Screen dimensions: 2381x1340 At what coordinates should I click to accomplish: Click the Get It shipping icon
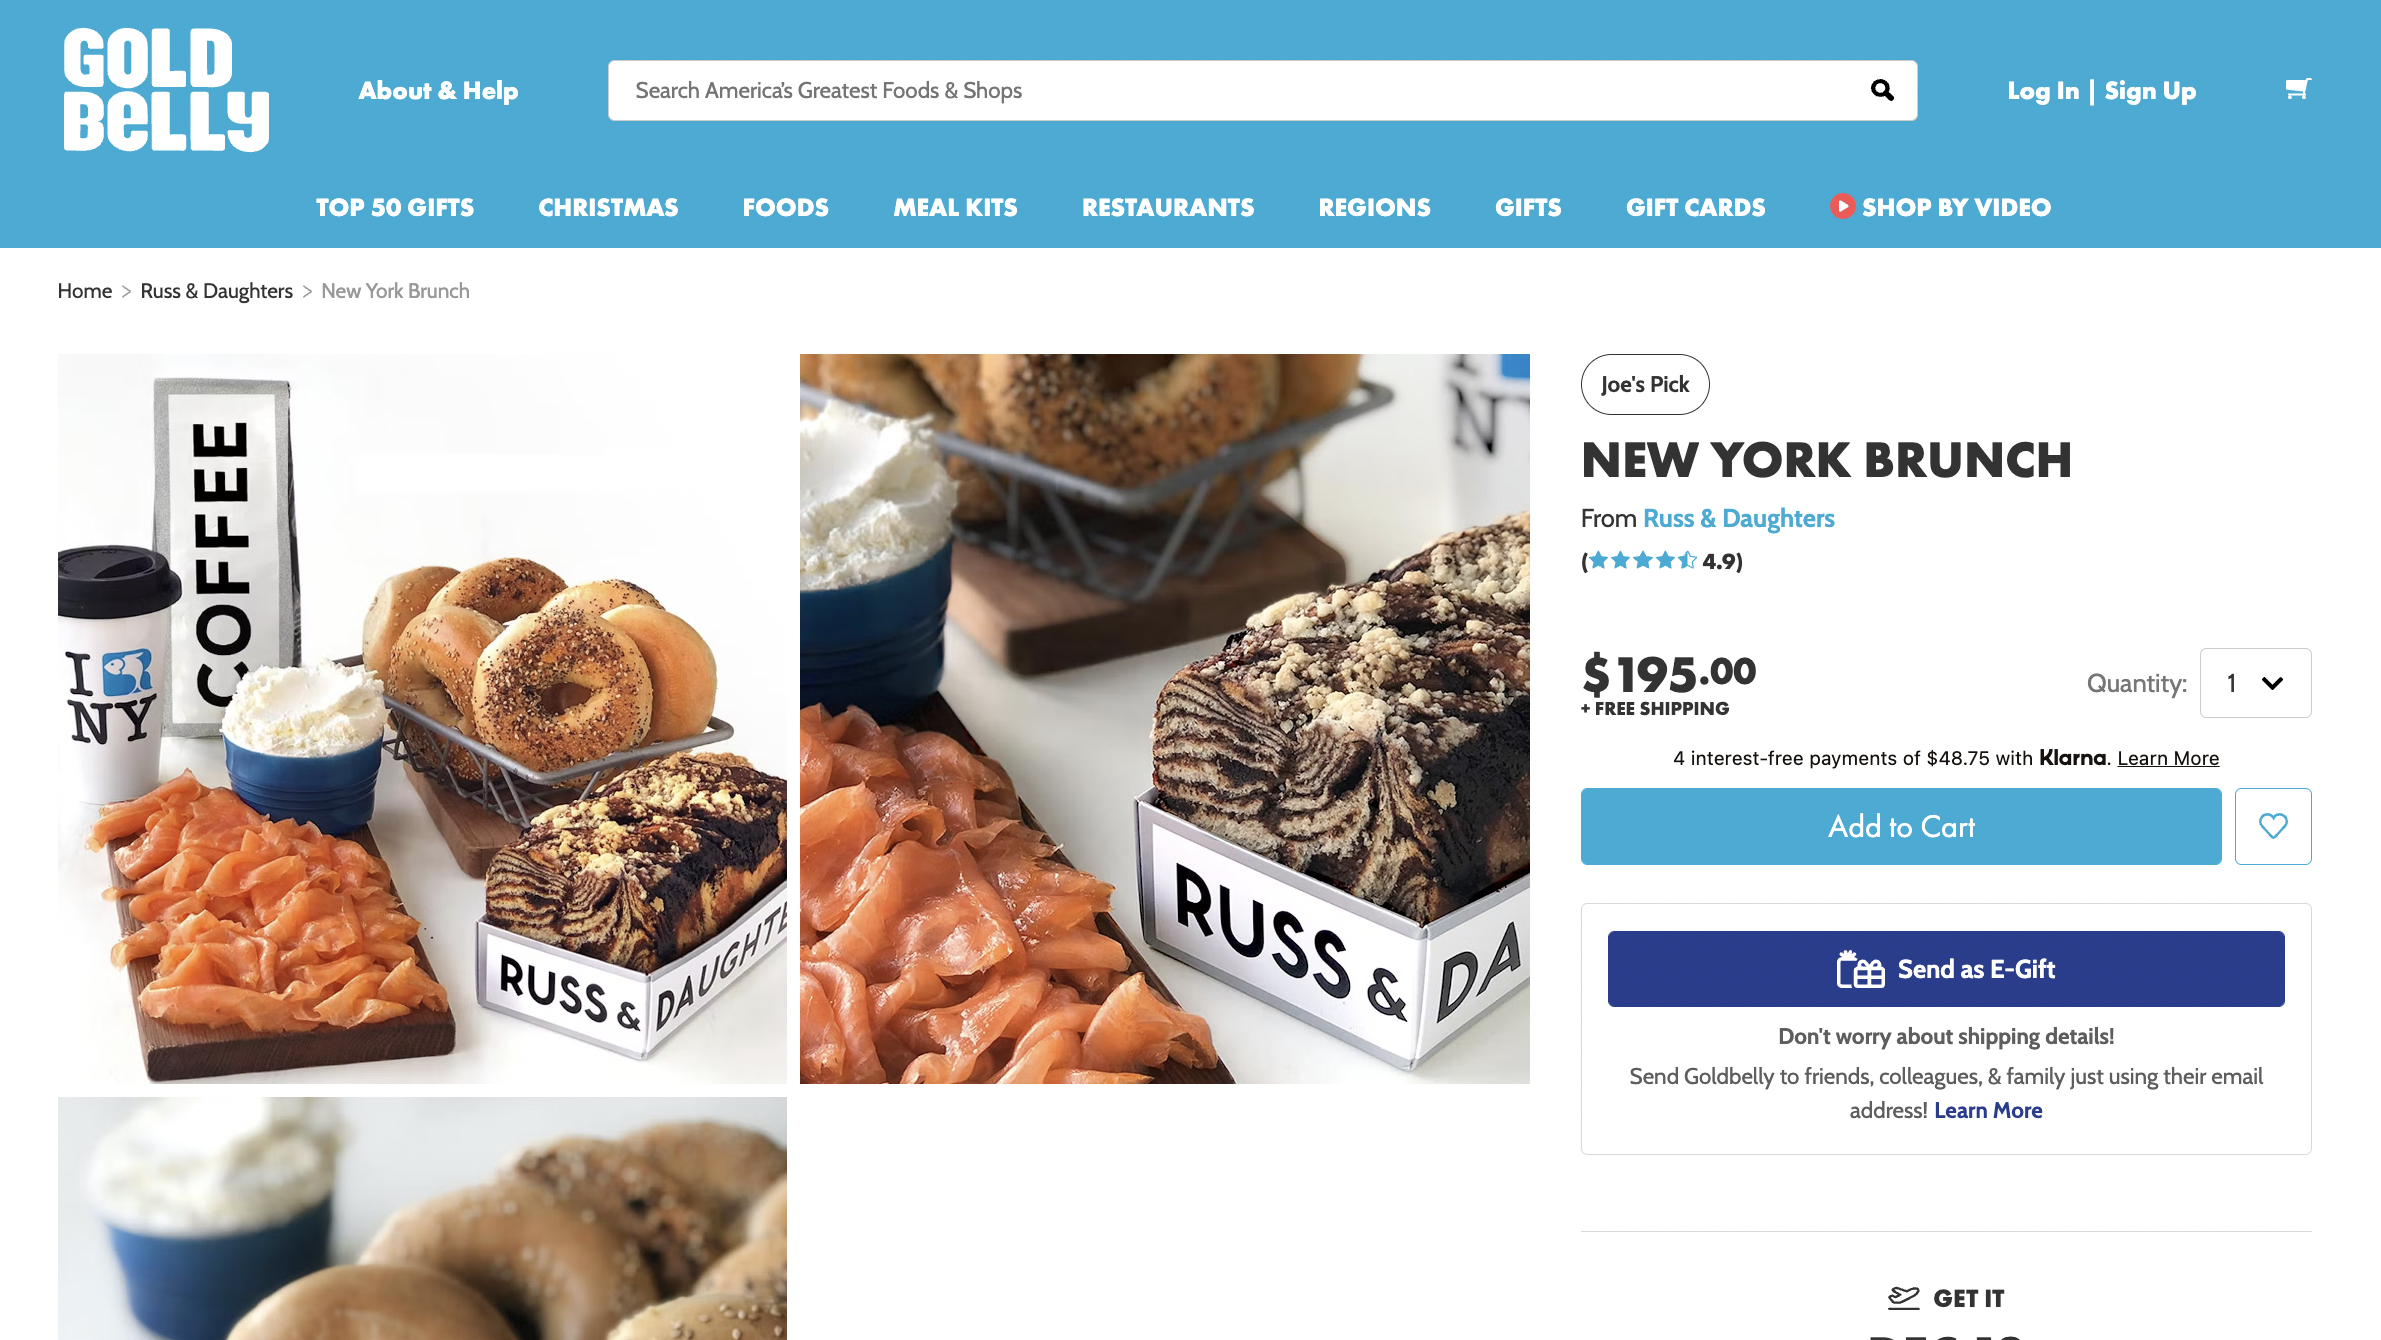point(1903,1298)
